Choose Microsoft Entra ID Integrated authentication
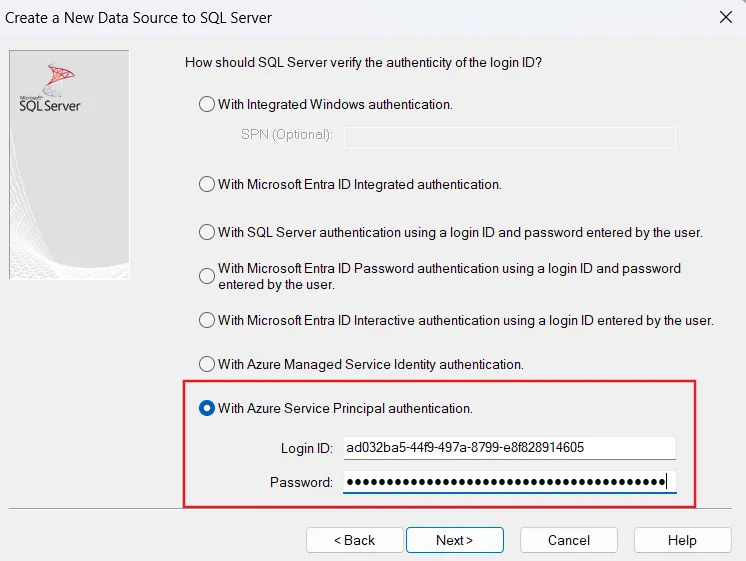Screen dimensions: 746x561 pyautogui.click(x=207, y=184)
